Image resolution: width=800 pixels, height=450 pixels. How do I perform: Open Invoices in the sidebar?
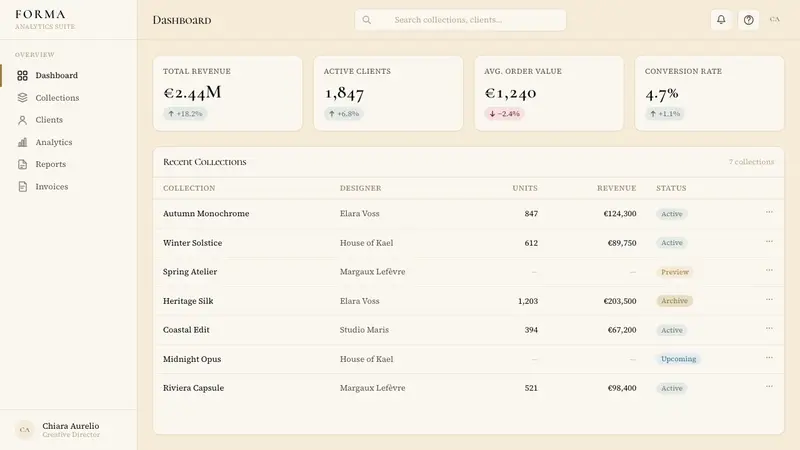68,187
